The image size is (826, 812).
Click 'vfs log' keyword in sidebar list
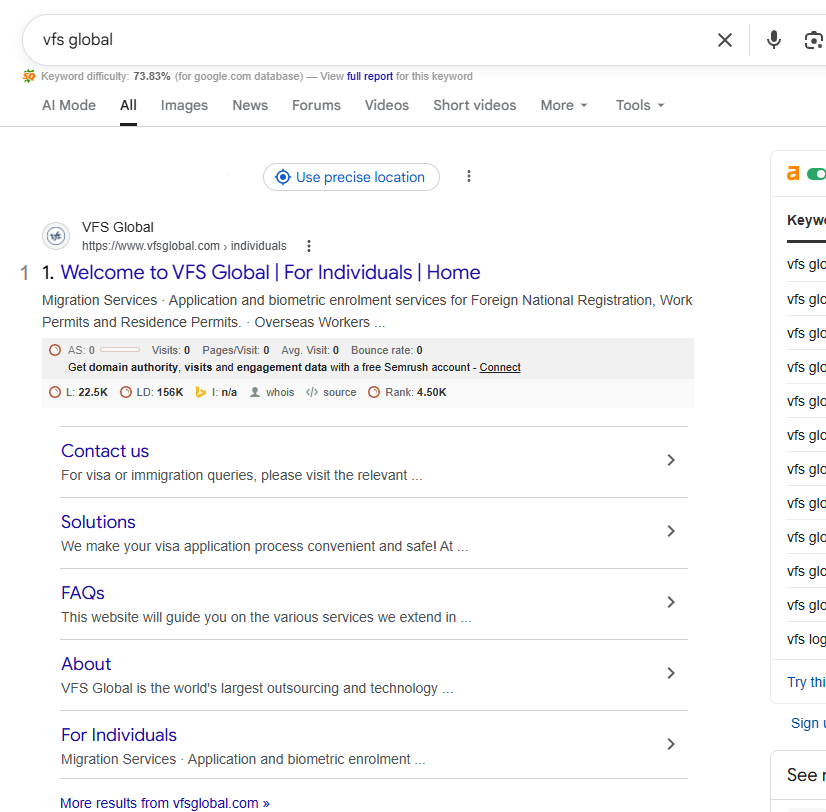[x=807, y=639]
